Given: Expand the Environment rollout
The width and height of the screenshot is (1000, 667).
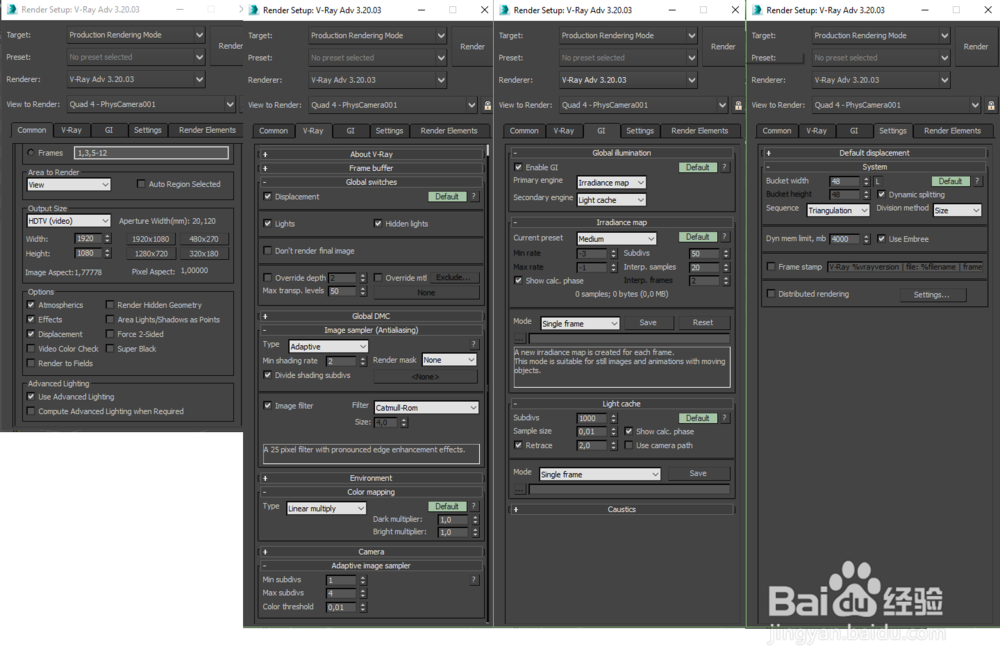Looking at the screenshot, I should pyautogui.click(x=371, y=478).
